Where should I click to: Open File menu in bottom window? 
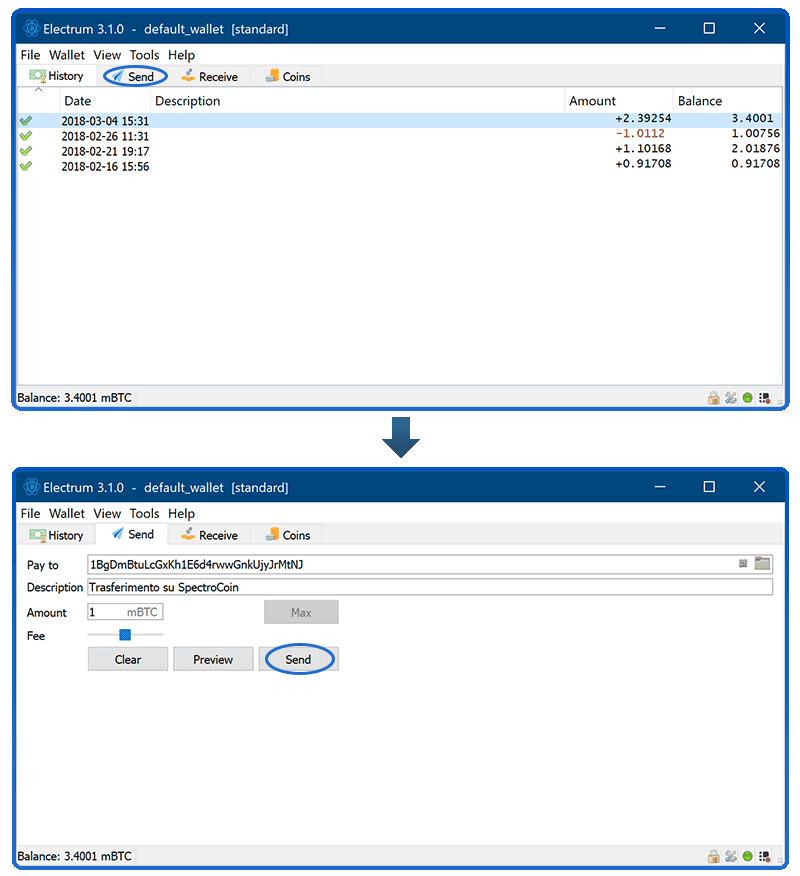coord(30,513)
